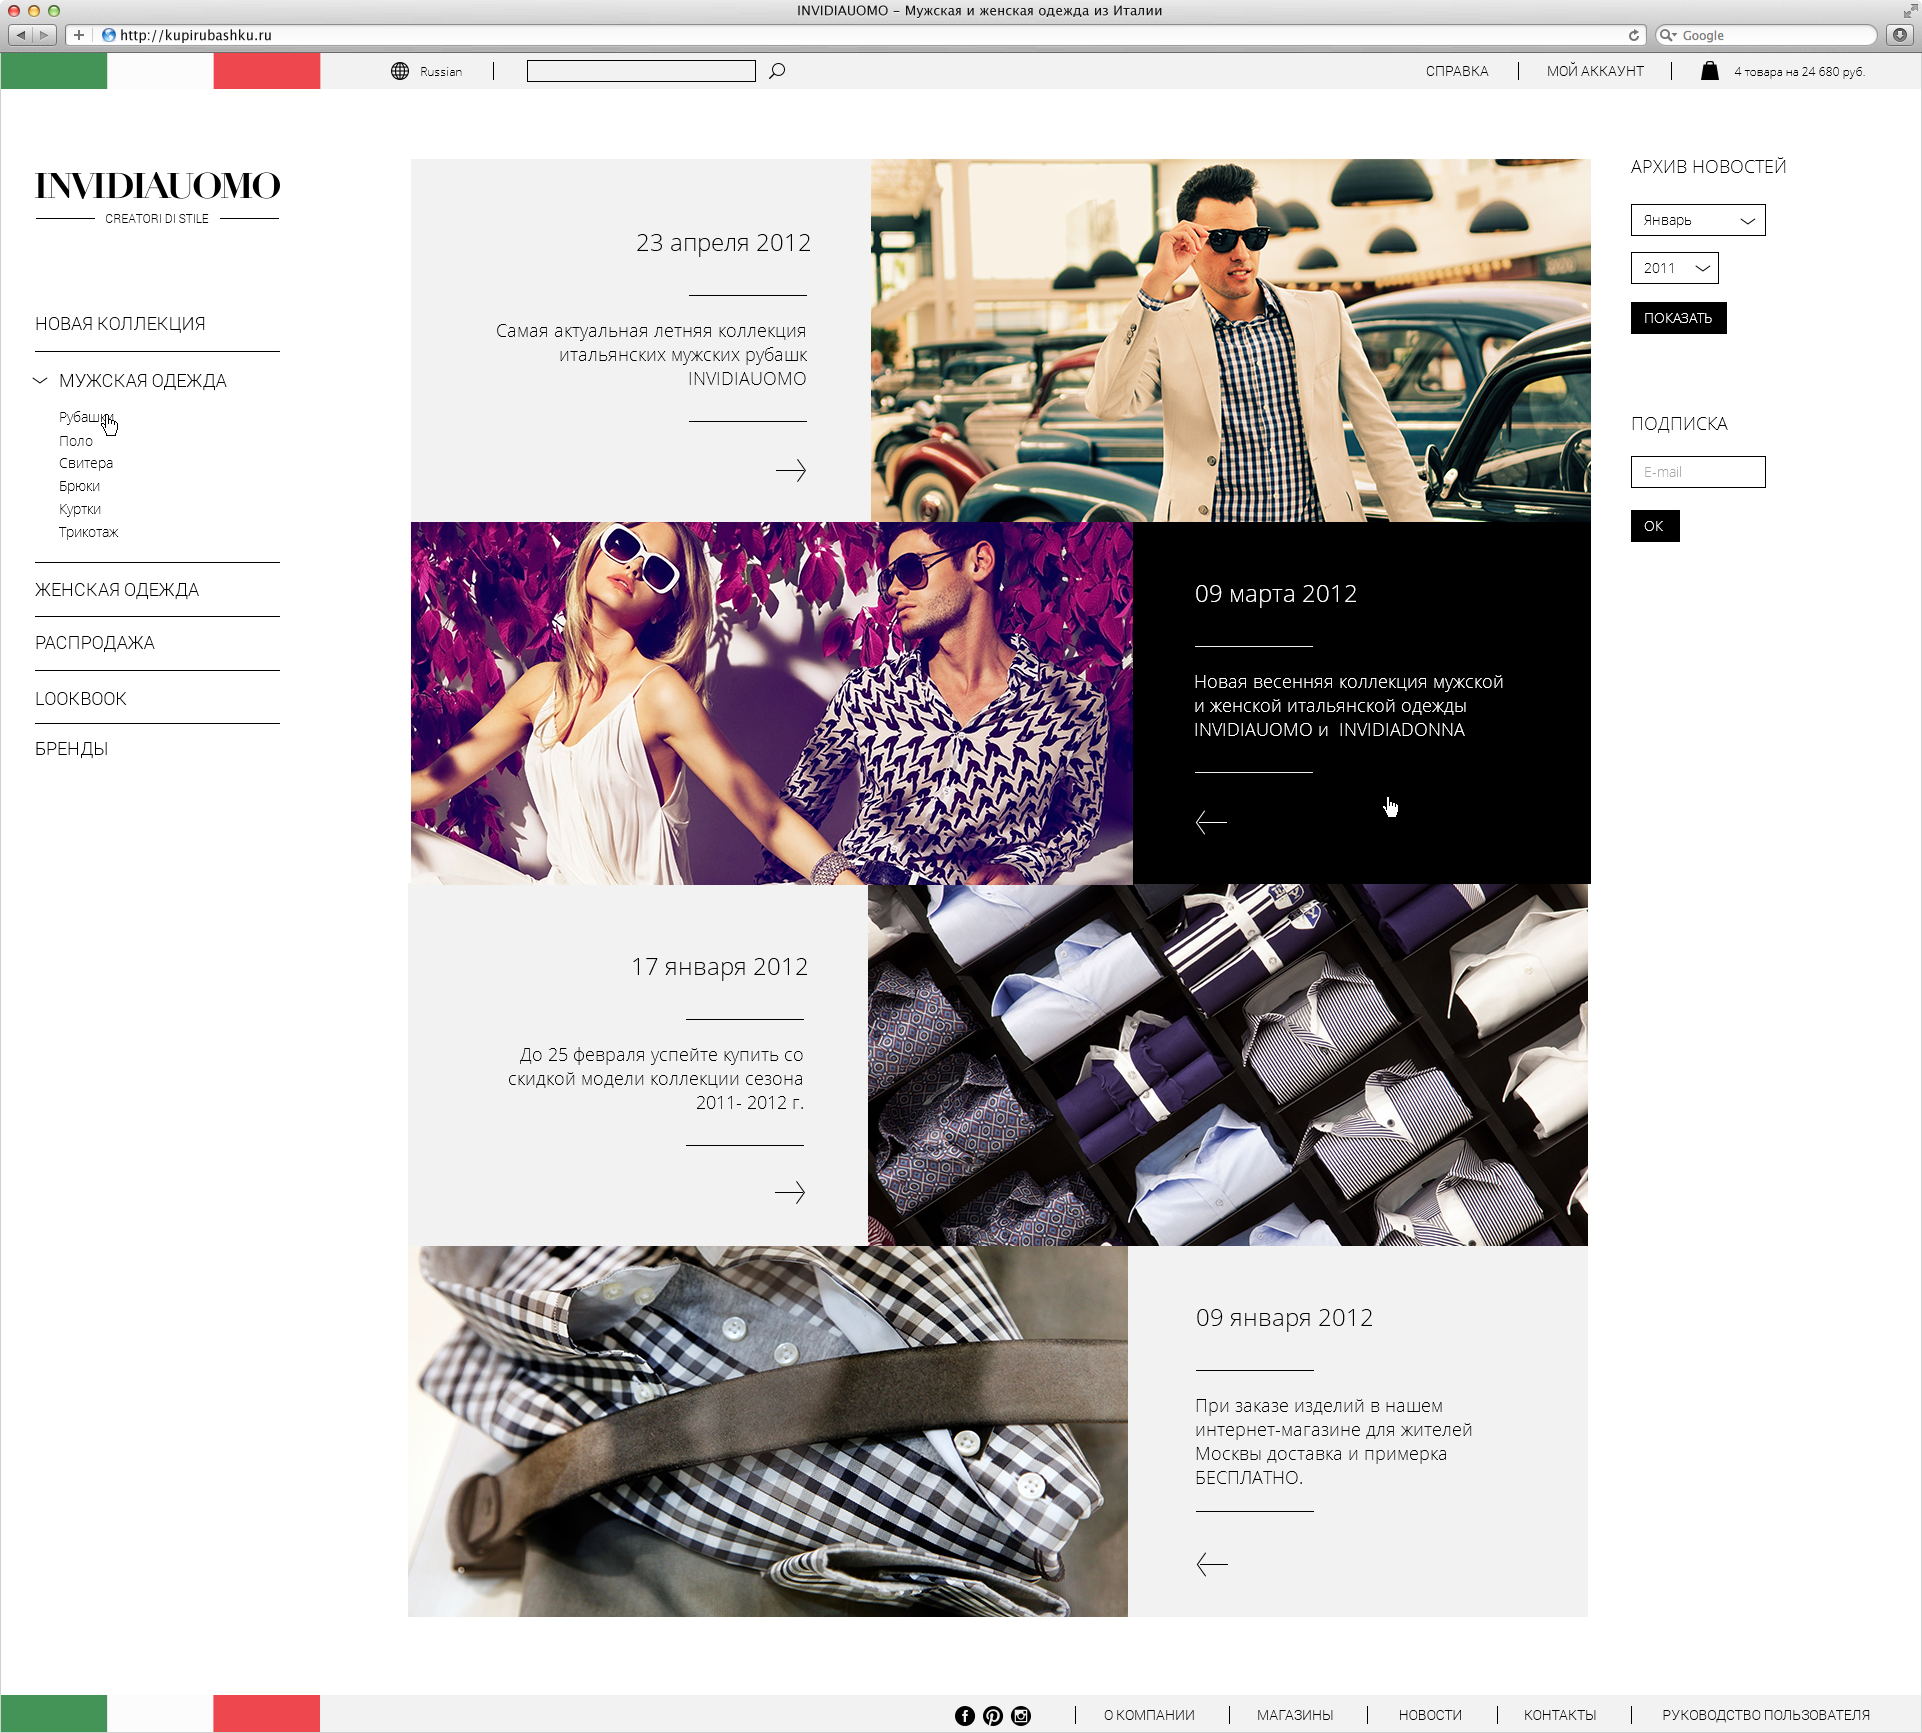
Task: Click the E-mail subscription field
Action: click(1698, 472)
